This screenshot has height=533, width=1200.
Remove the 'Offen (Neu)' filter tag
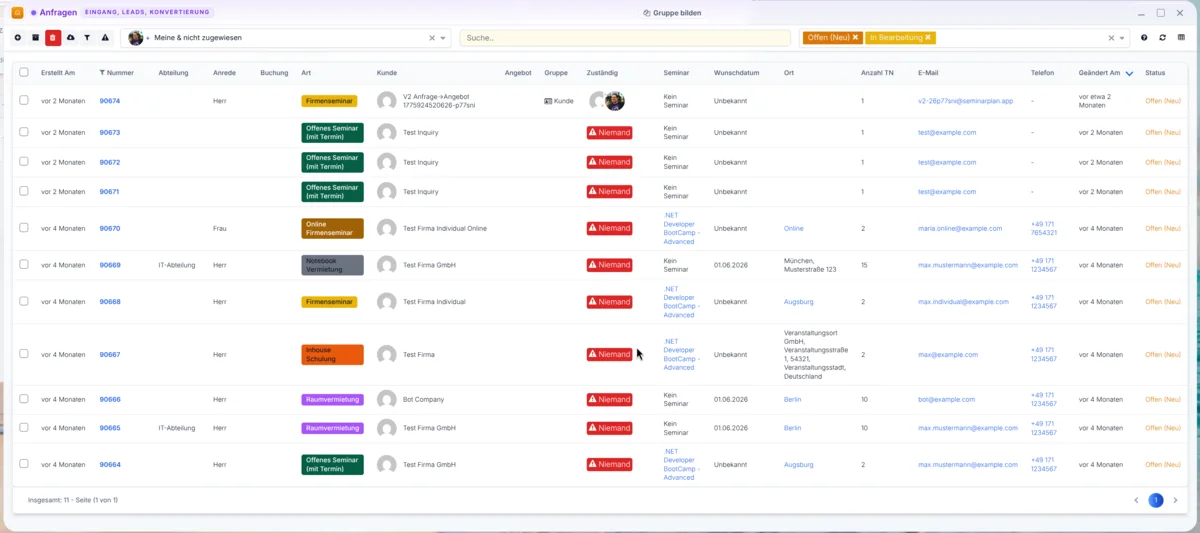(855, 38)
